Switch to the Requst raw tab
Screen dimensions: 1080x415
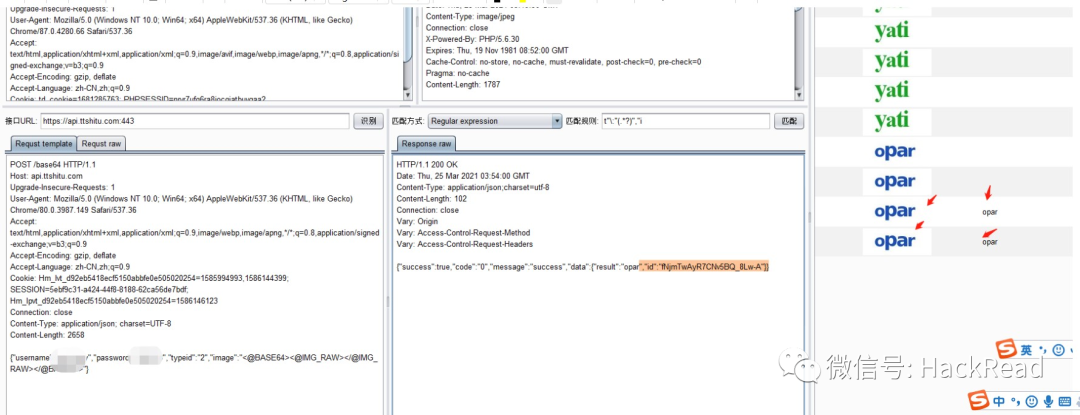[101, 144]
